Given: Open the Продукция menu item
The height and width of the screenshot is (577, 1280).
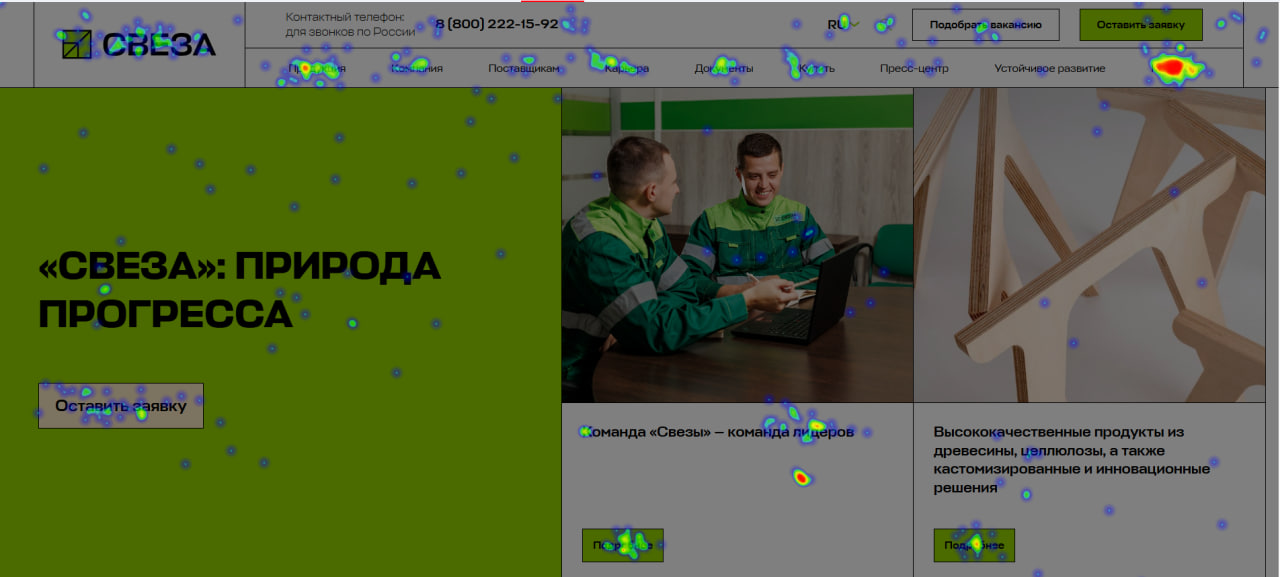Looking at the screenshot, I should [317, 69].
